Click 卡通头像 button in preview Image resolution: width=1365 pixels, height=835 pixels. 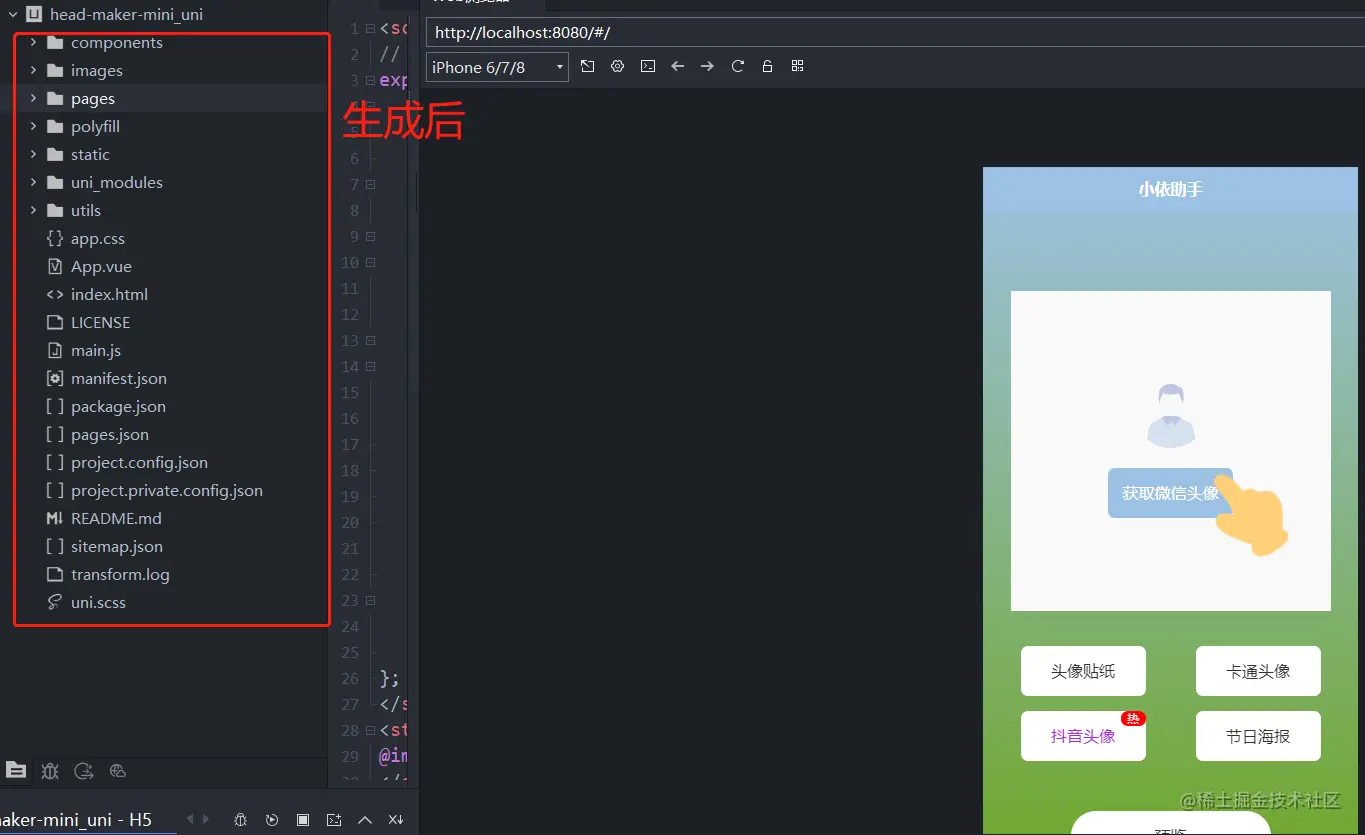click(x=1258, y=671)
